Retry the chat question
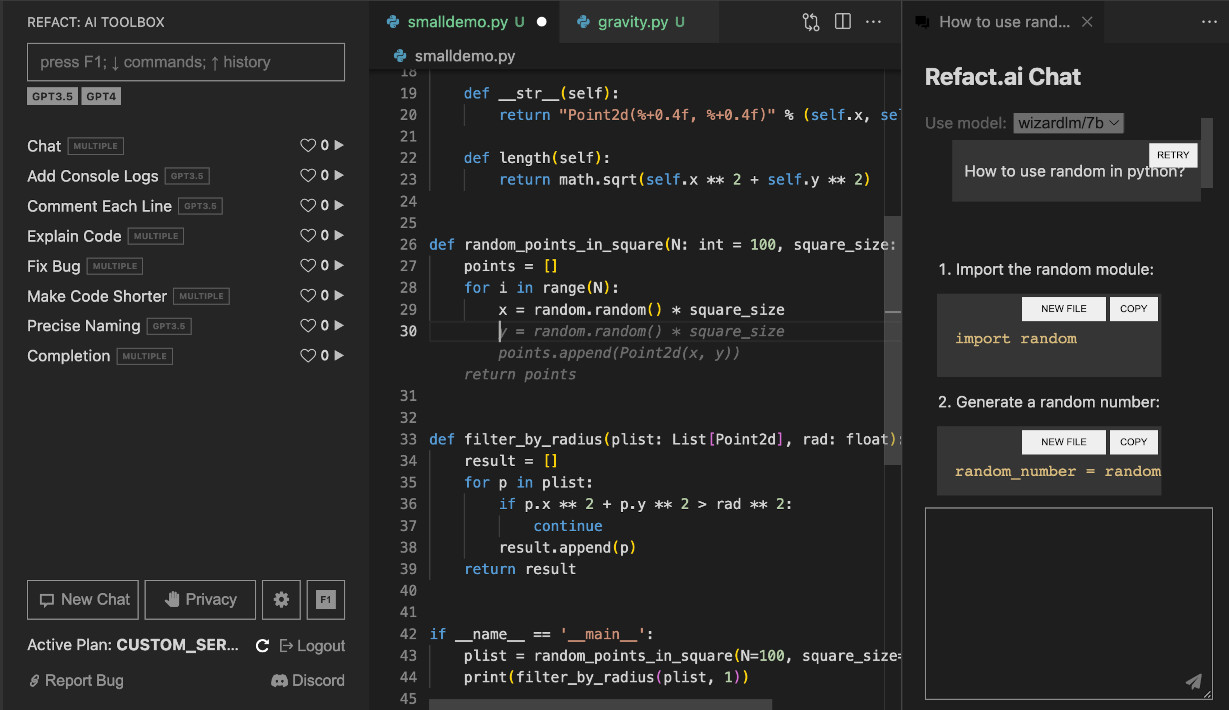The image size is (1229, 710). [x=1173, y=155]
